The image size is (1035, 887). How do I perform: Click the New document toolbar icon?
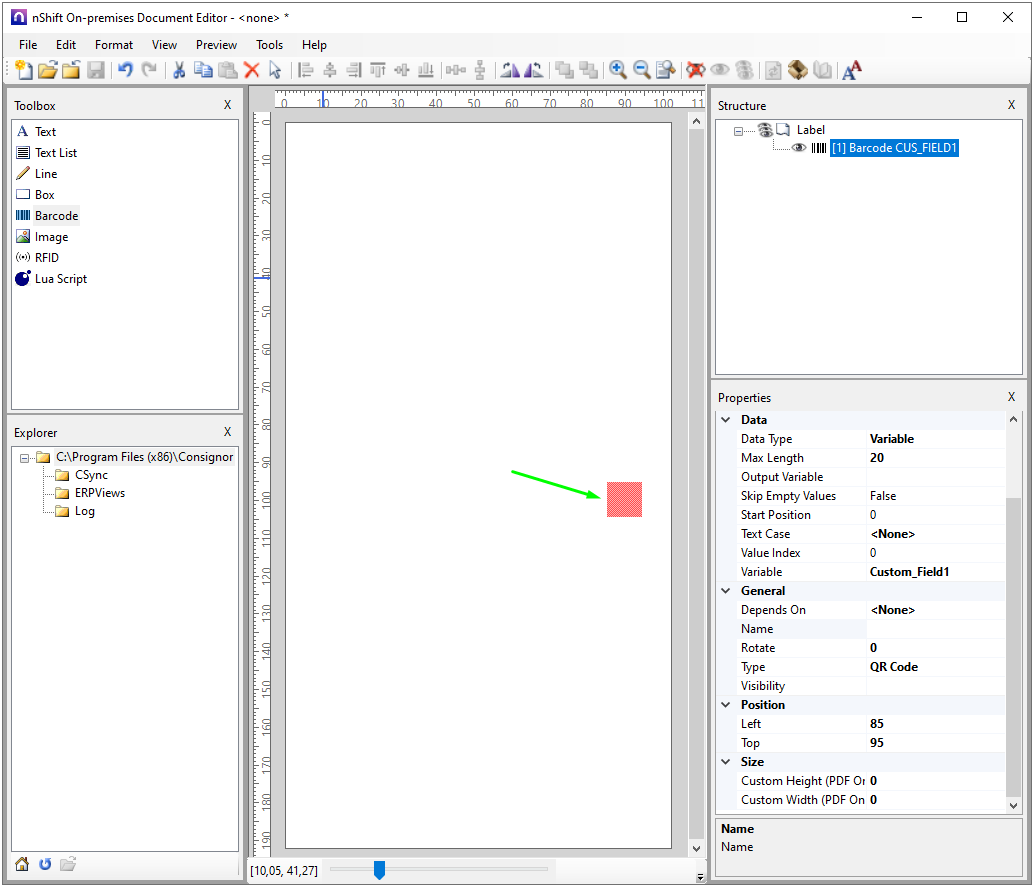pyautogui.click(x=22, y=70)
